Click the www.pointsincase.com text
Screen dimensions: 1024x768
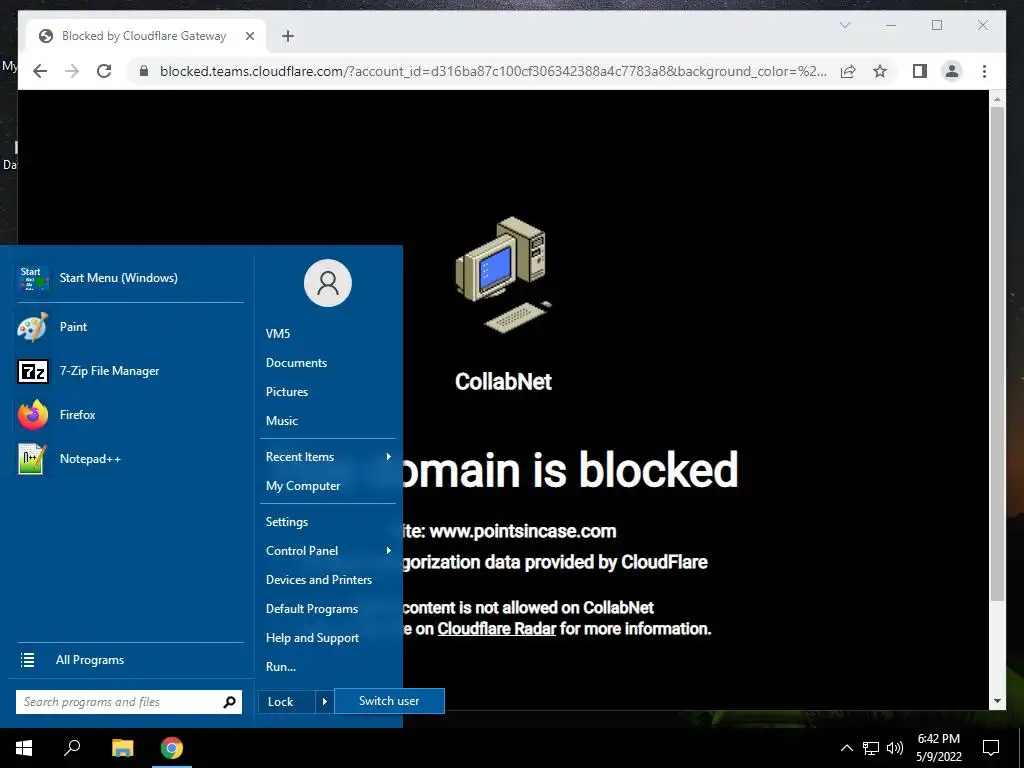(522, 531)
